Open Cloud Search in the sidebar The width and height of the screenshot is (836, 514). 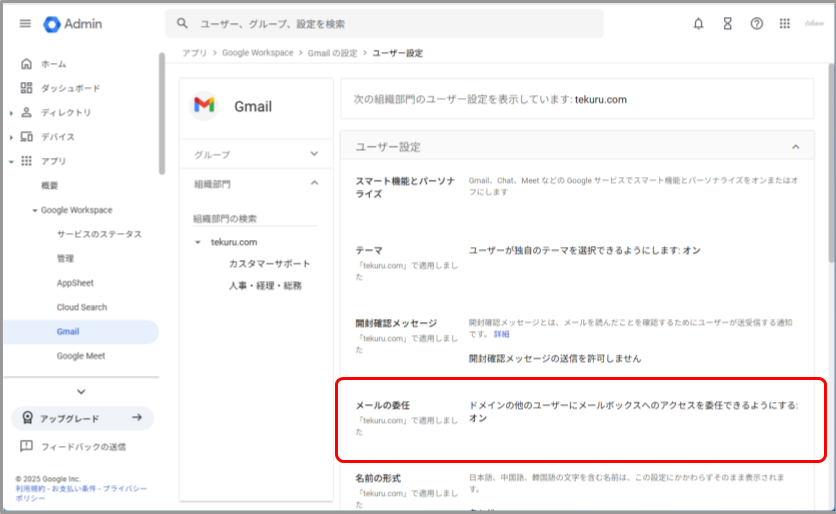82,307
